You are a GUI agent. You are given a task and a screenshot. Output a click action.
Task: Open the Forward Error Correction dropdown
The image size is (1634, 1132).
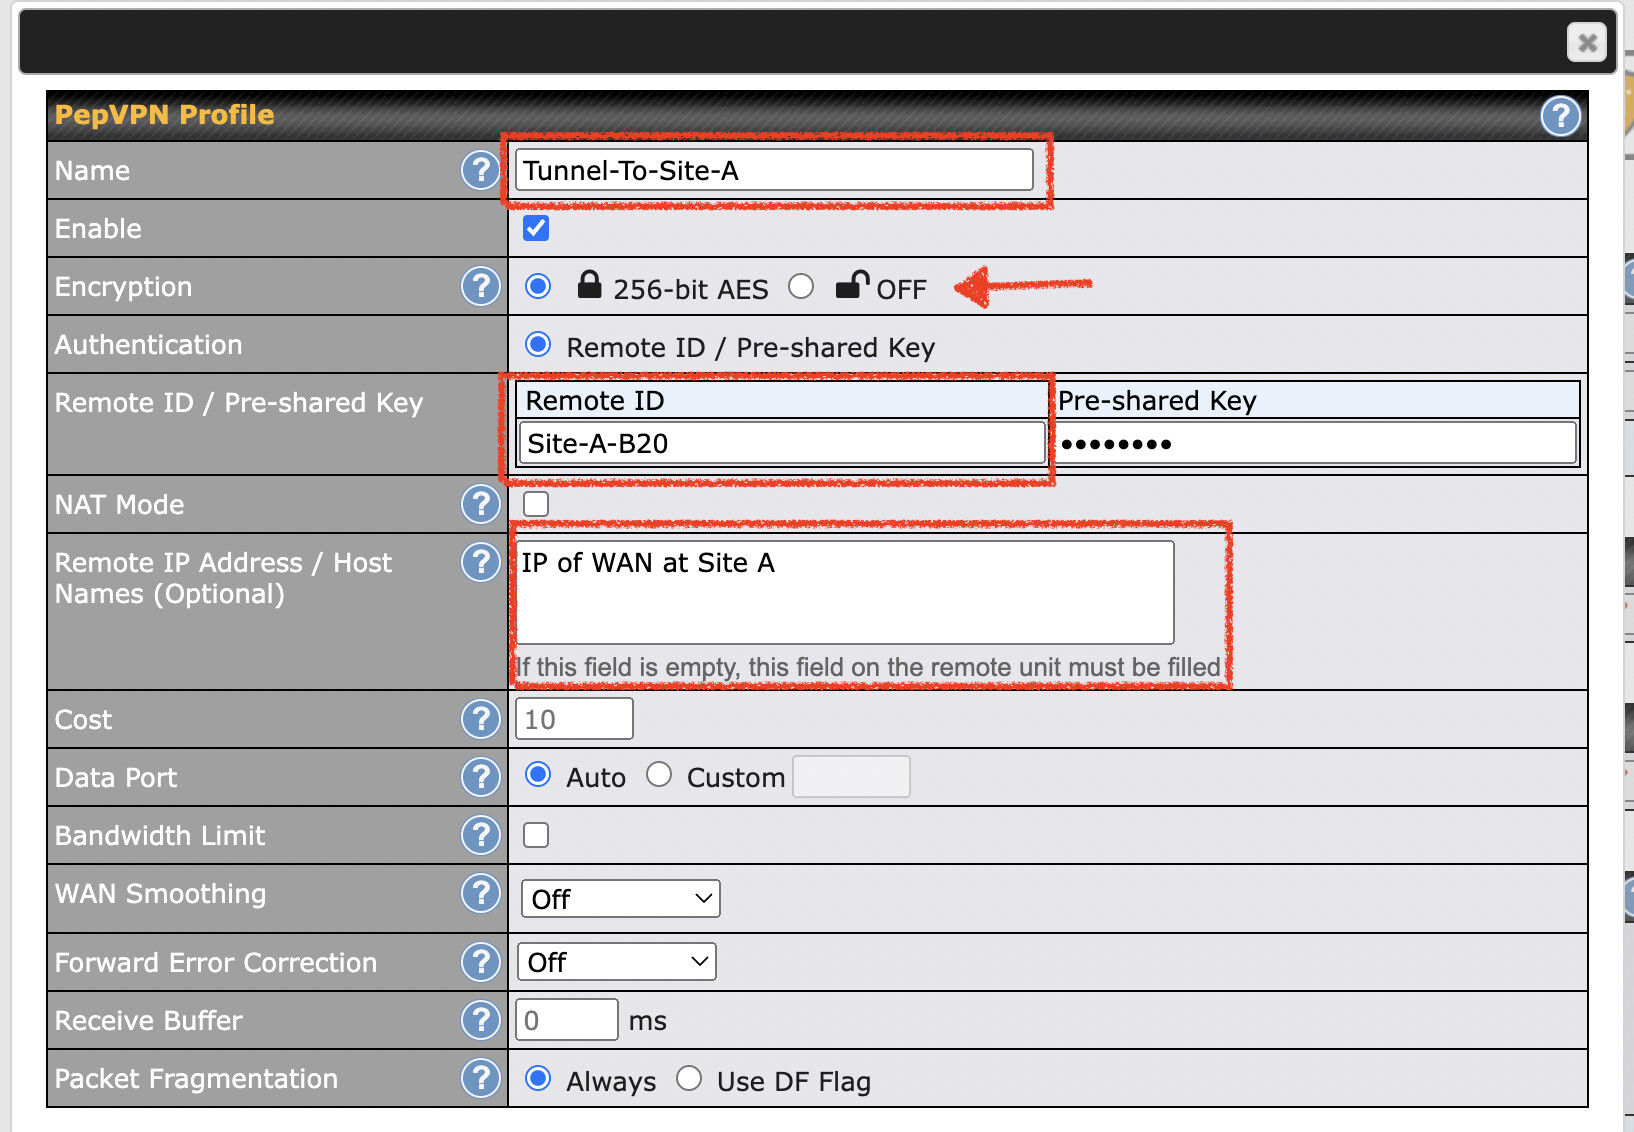pyautogui.click(x=616, y=962)
